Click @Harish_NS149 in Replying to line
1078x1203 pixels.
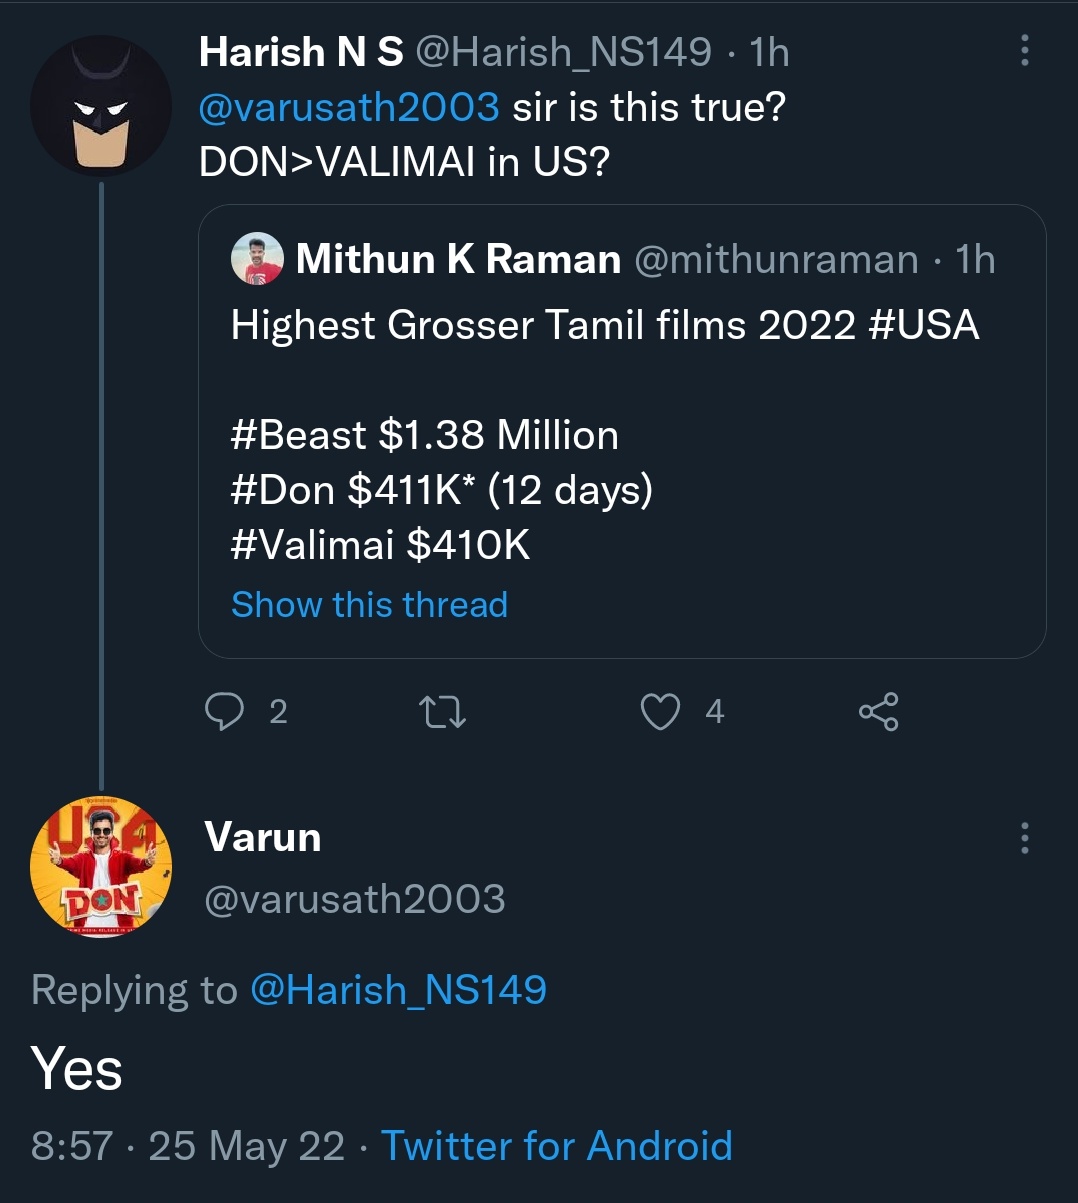pyautogui.click(x=398, y=990)
